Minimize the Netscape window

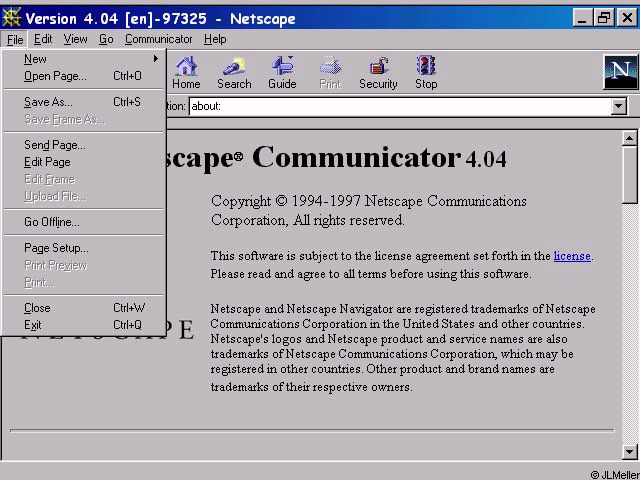tap(582, 18)
